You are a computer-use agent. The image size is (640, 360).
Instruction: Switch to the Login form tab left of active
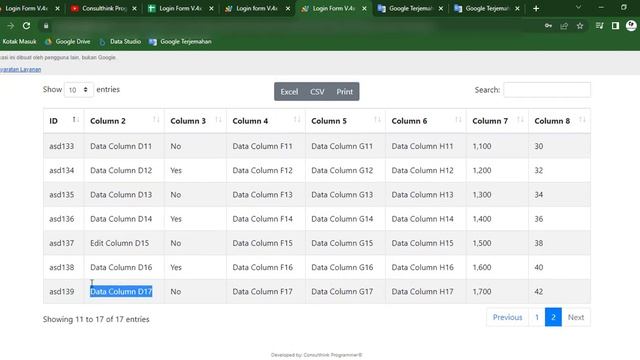click(257, 8)
